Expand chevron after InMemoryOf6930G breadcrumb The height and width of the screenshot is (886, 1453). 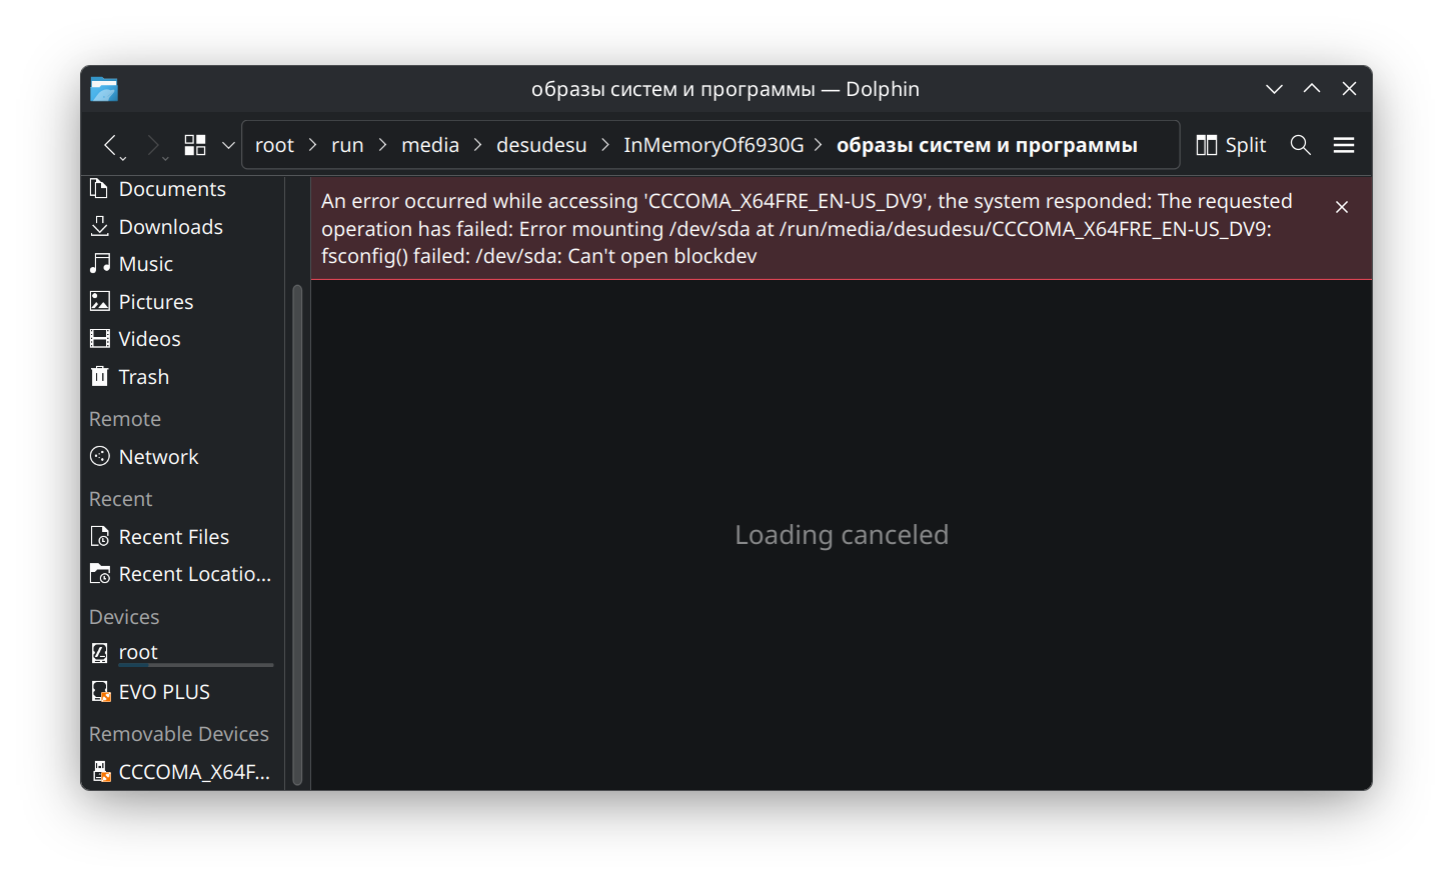point(818,145)
